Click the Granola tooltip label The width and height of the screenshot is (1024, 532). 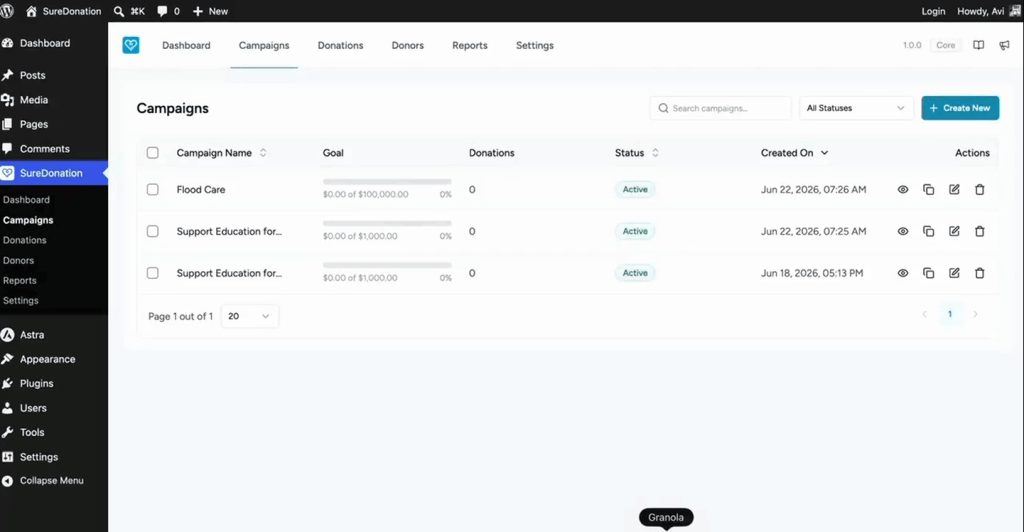click(x=665, y=517)
